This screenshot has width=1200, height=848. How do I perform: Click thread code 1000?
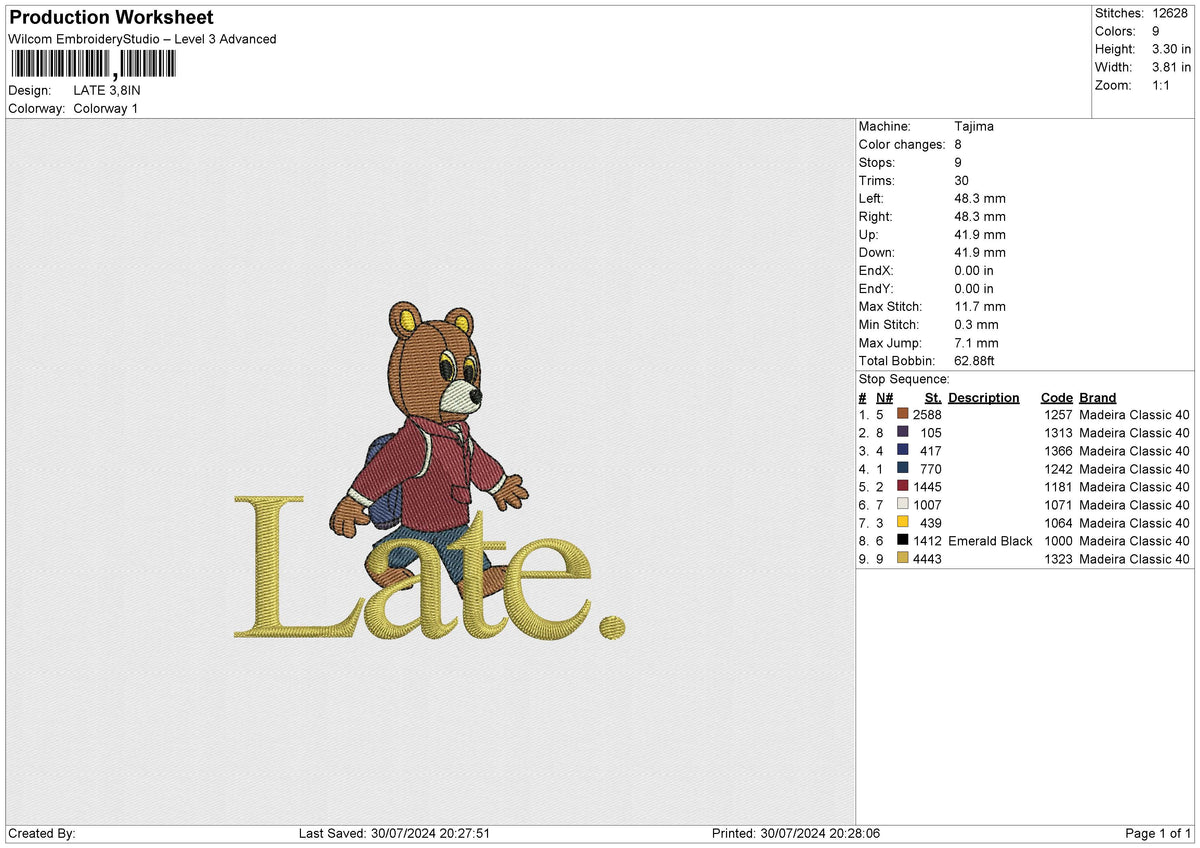(x=1057, y=541)
